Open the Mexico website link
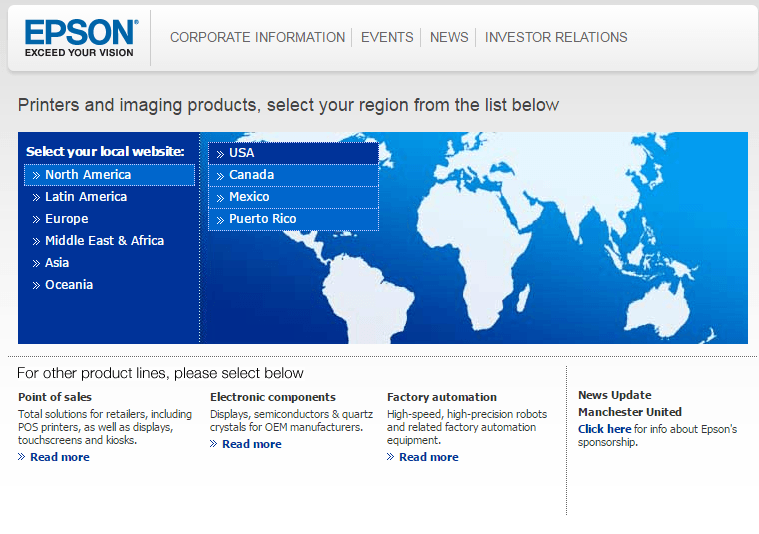Screen dimensions: 759x534 click(x=293, y=197)
